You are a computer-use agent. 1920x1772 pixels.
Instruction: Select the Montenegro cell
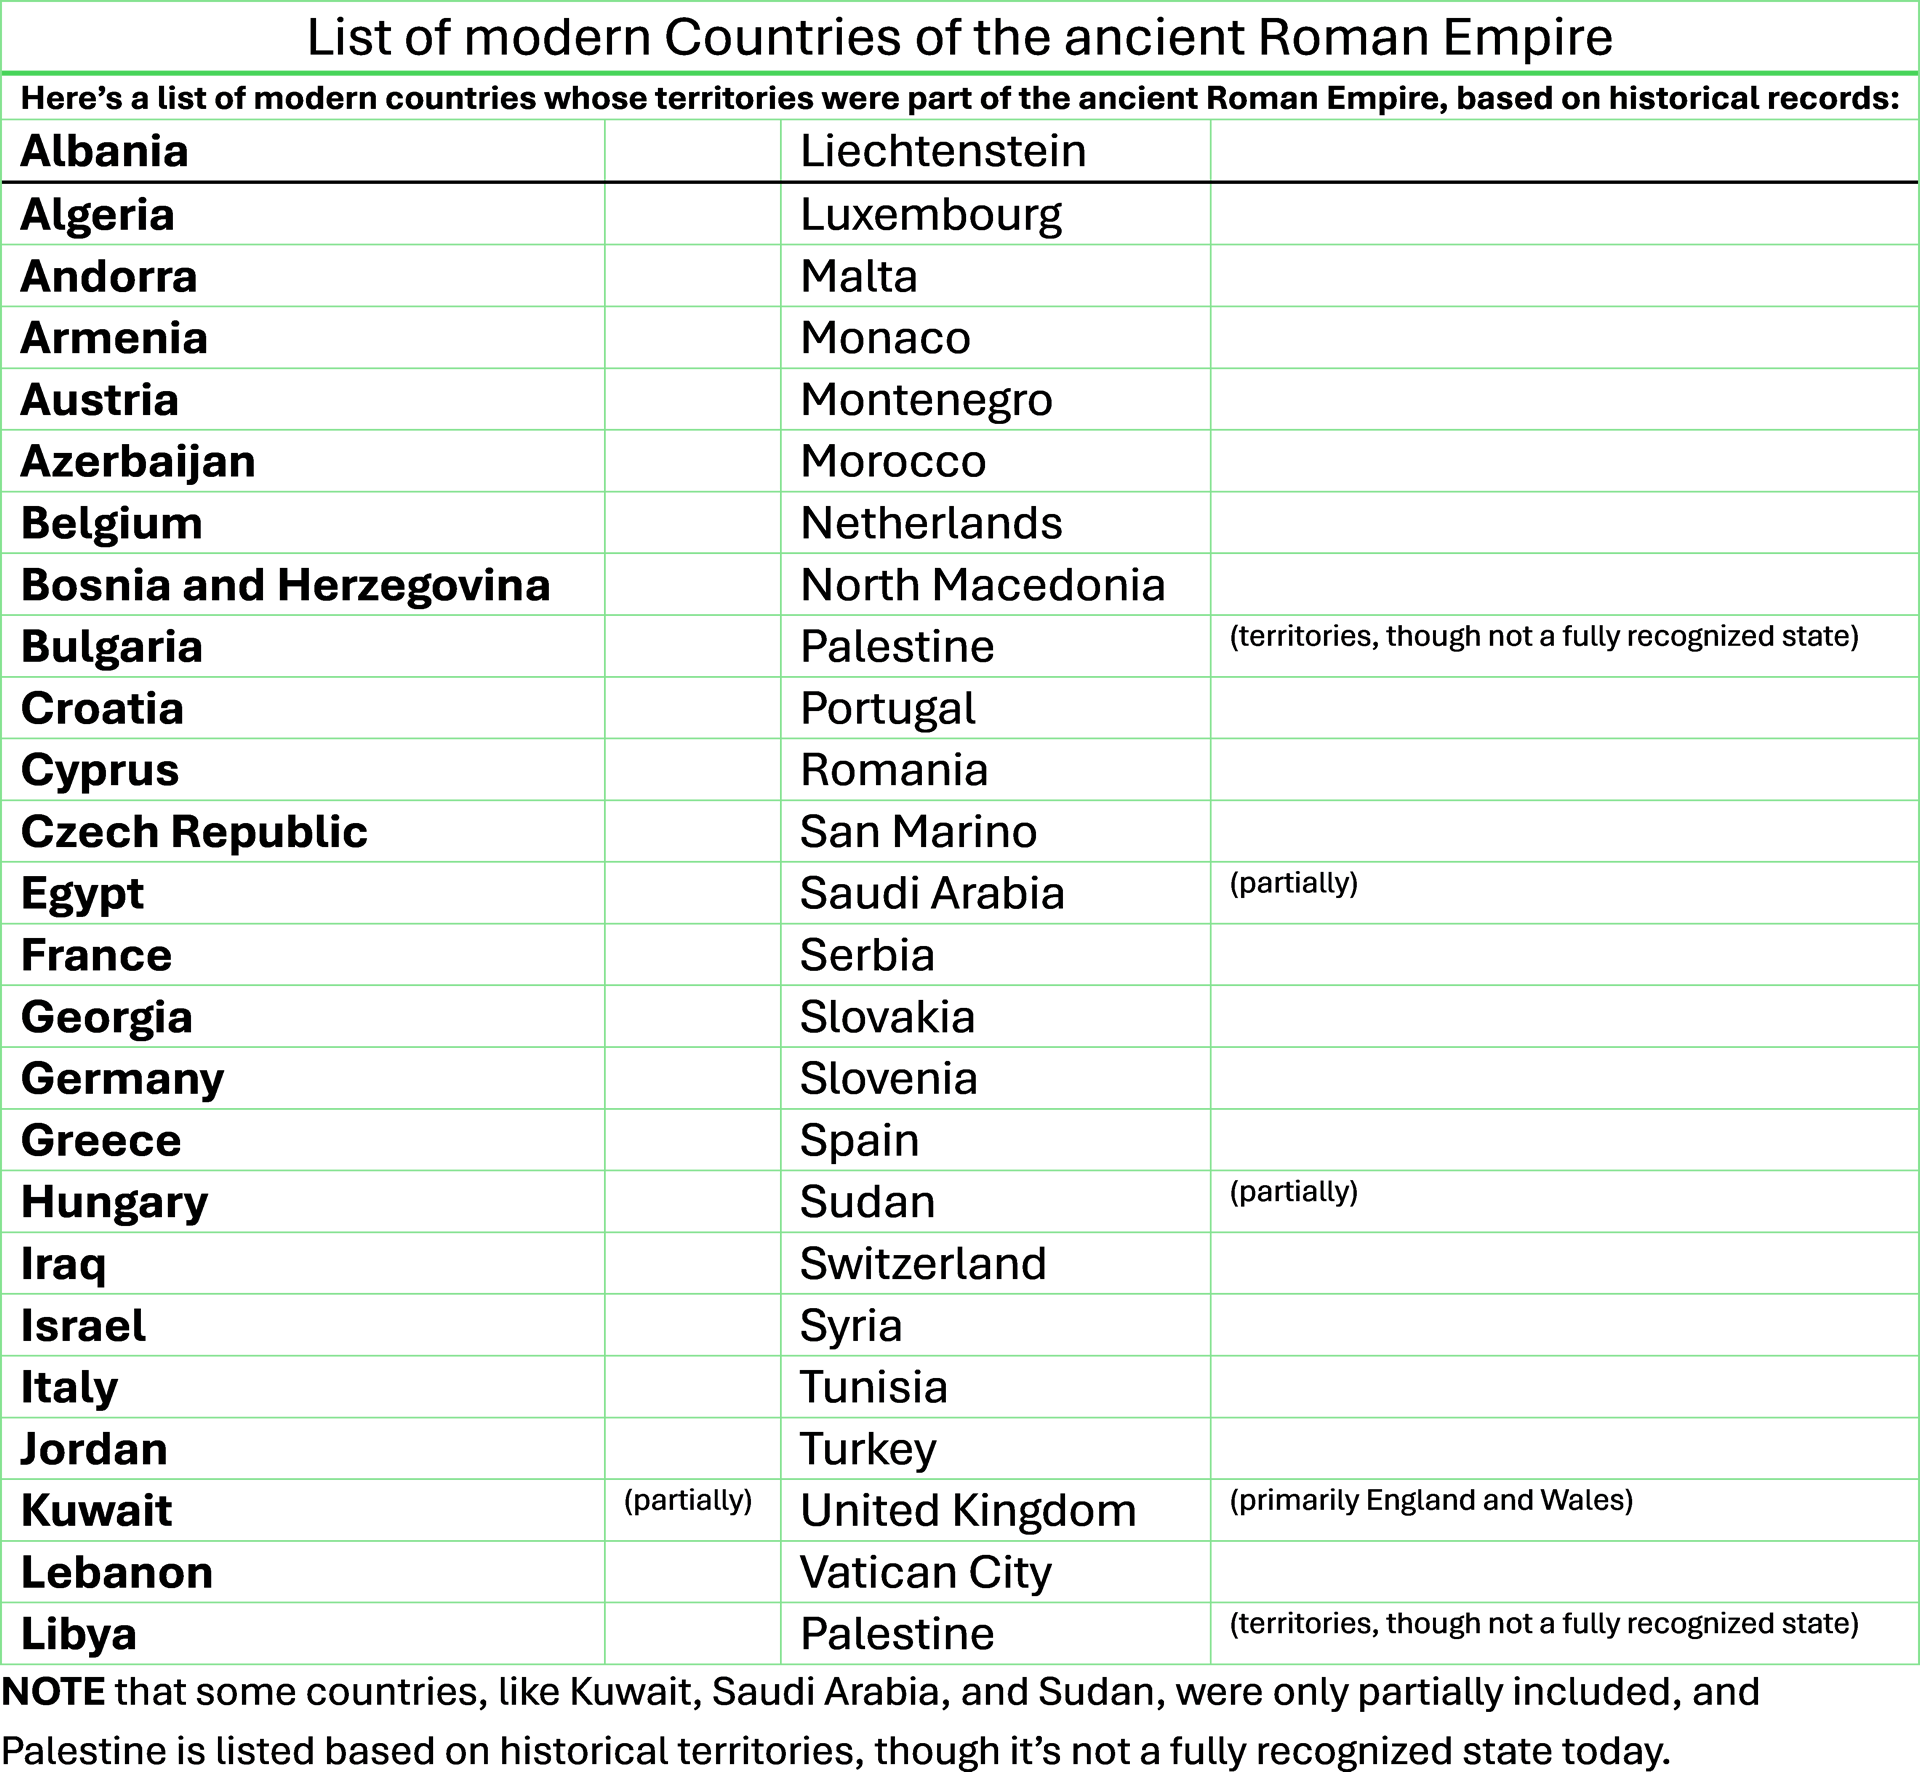[x=926, y=400]
